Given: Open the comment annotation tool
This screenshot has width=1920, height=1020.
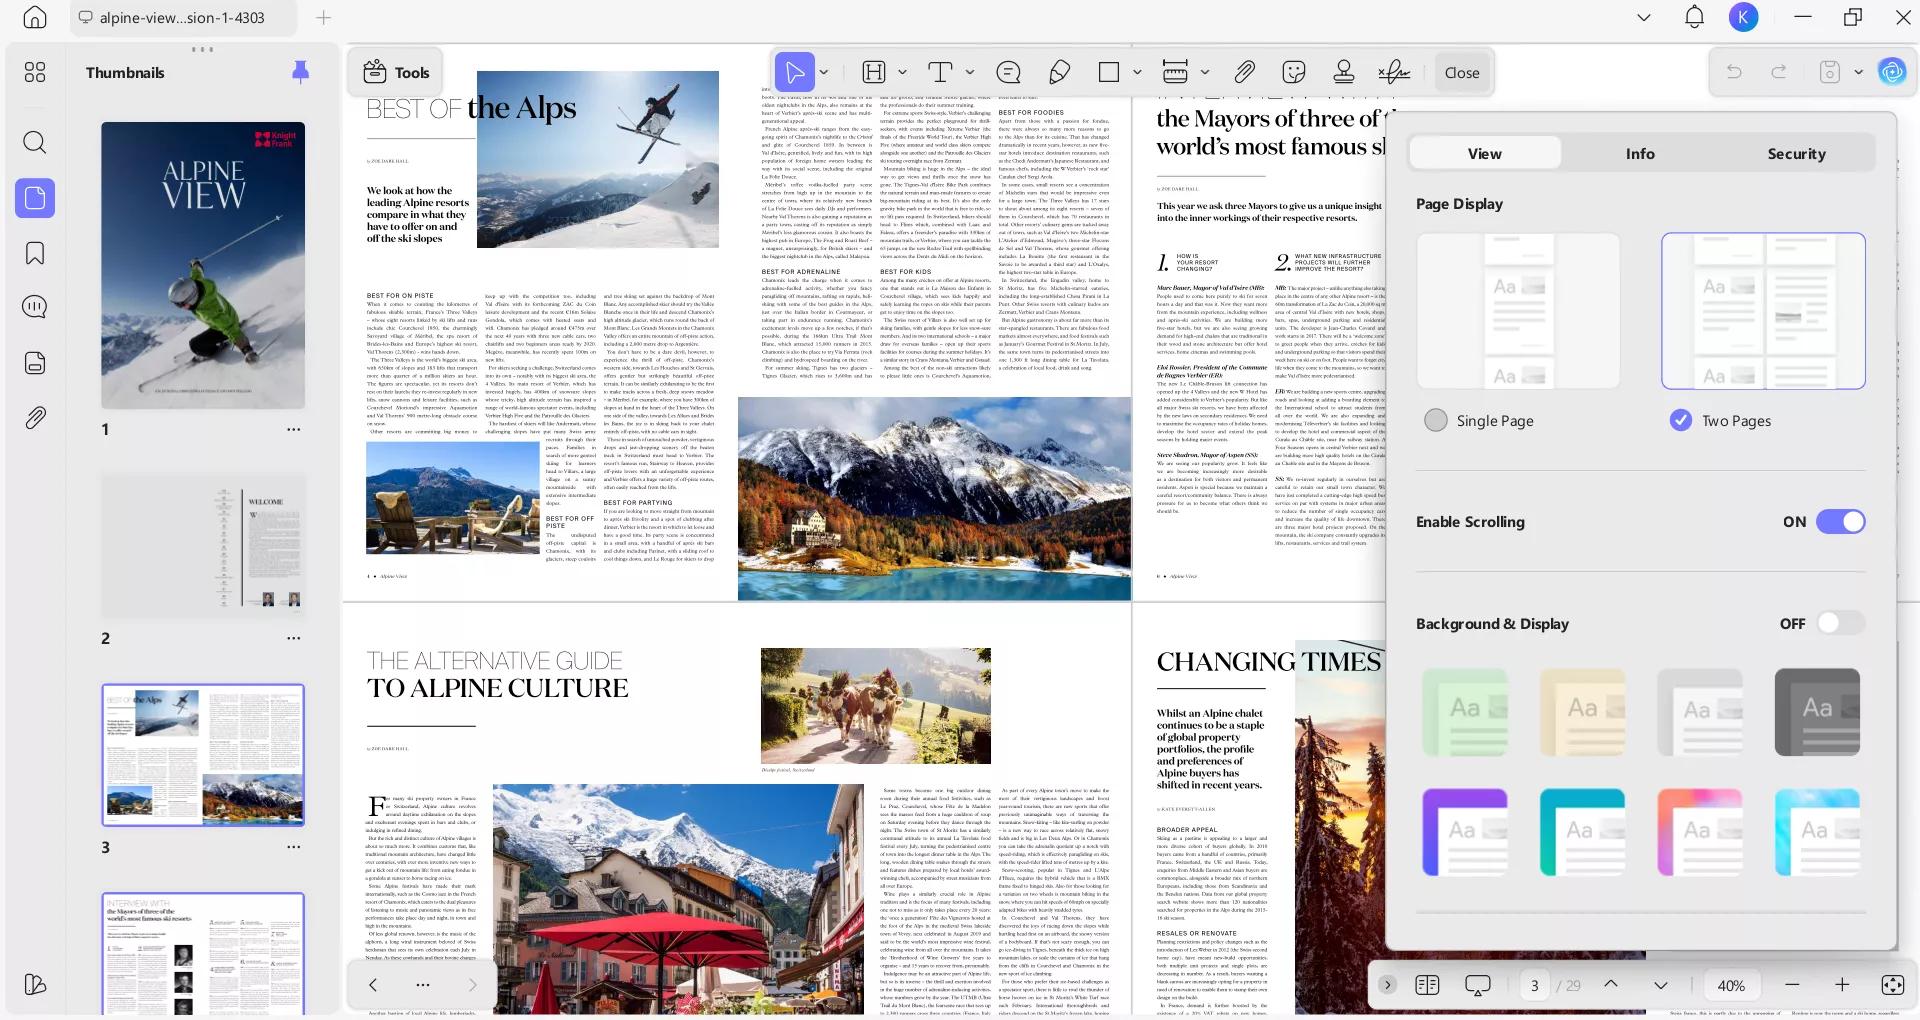Looking at the screenshot, I should pos(1009,72).
